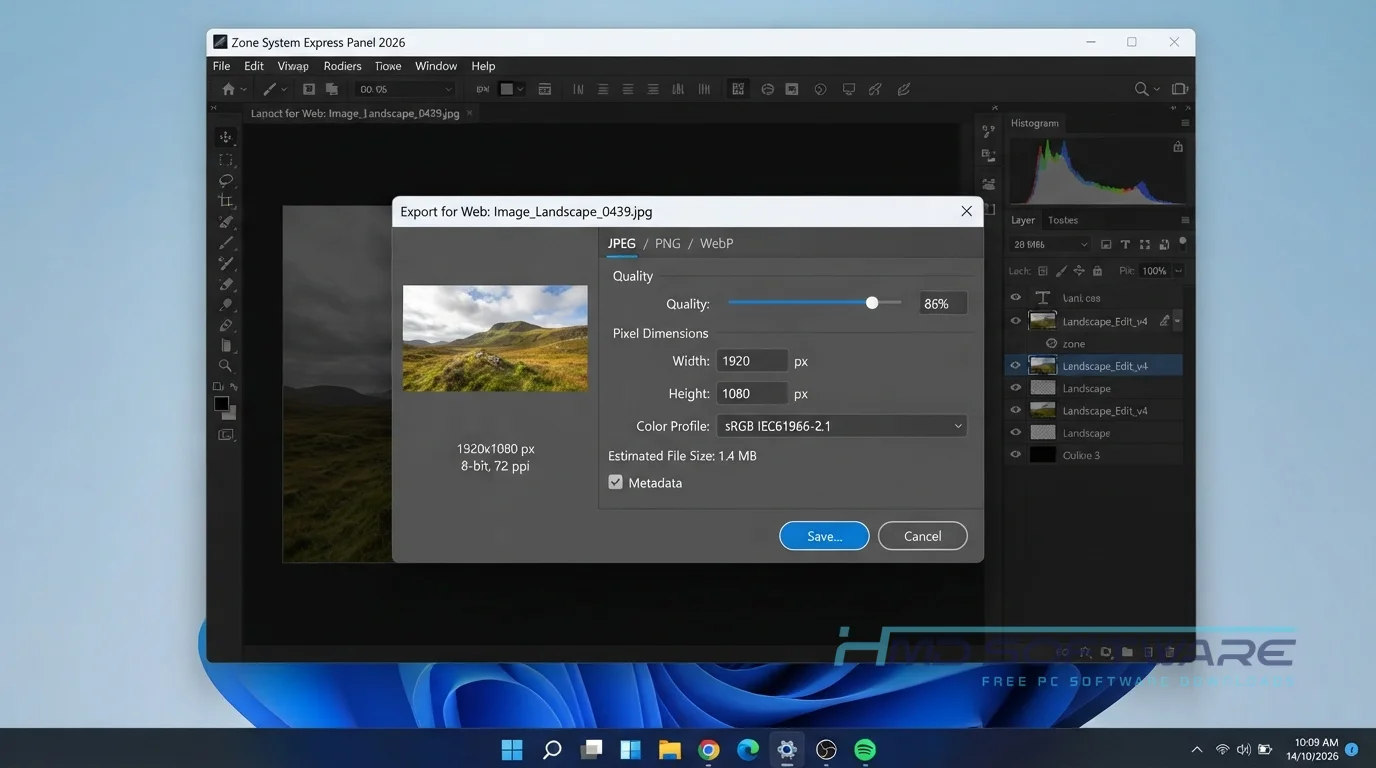
Task: Click the Quality slider handle
Action: 872,303
